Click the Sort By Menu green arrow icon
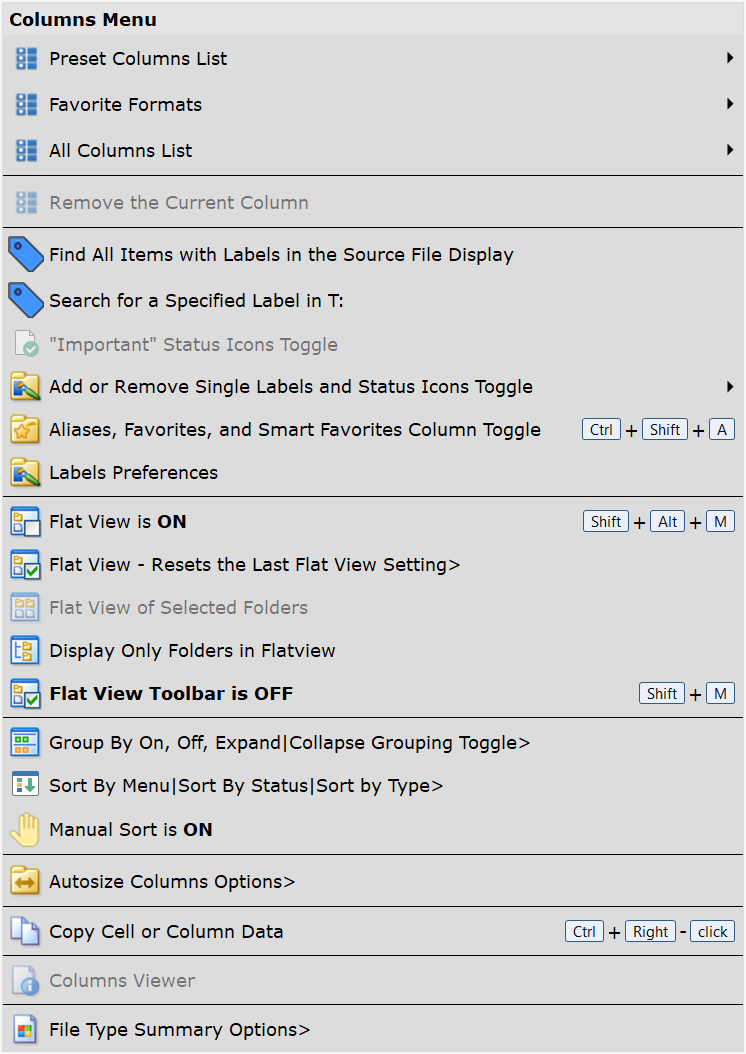Image resolution: width=746 pixels, height=1054 pixels. point(26,785)
